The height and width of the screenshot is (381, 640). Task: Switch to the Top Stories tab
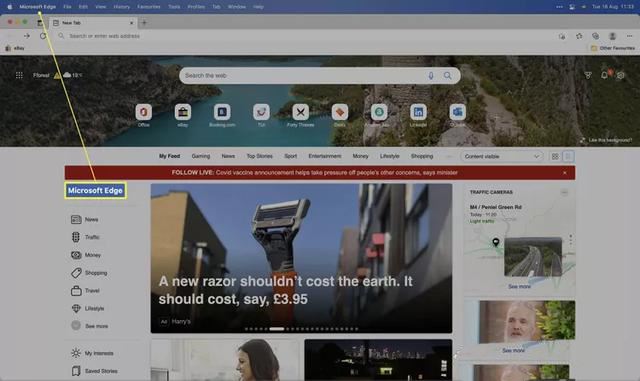click(260, 156)
